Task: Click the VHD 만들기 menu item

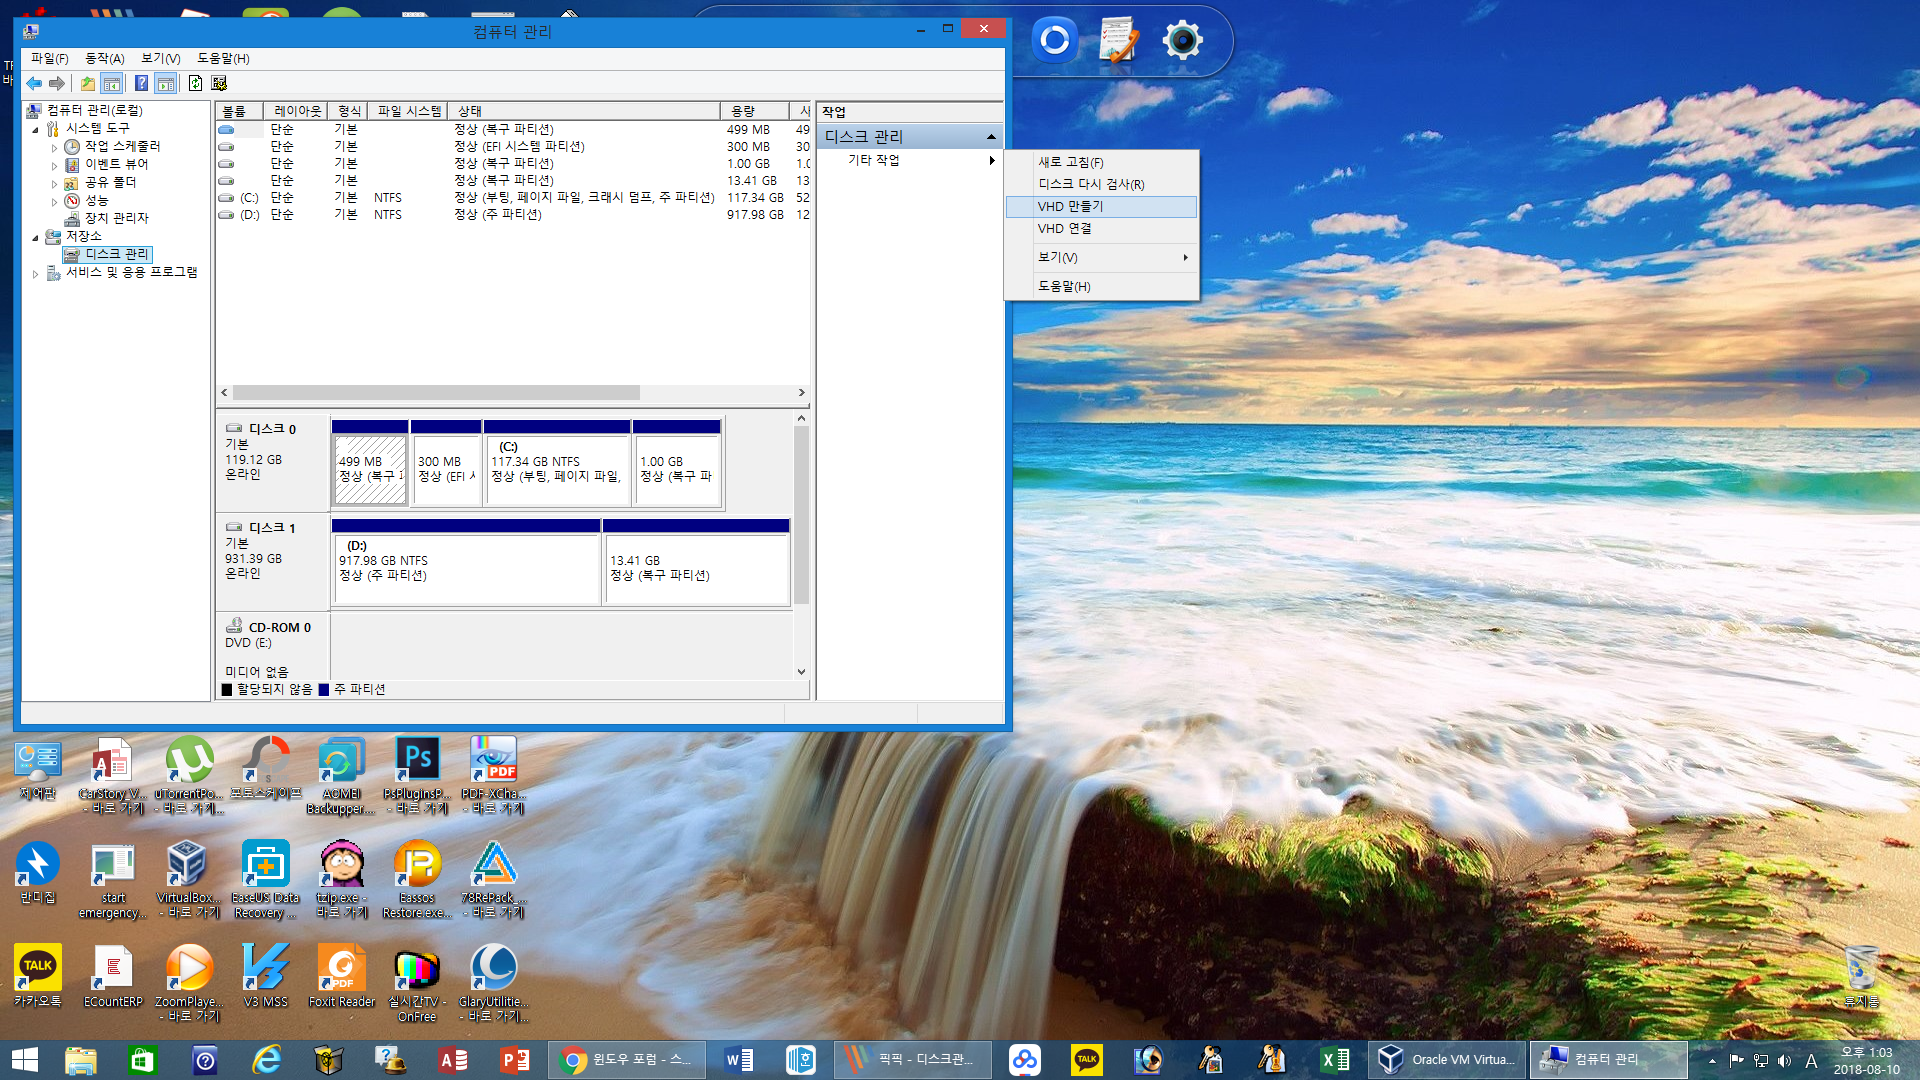Action: pyautogui.click(x=1102, y=206)
